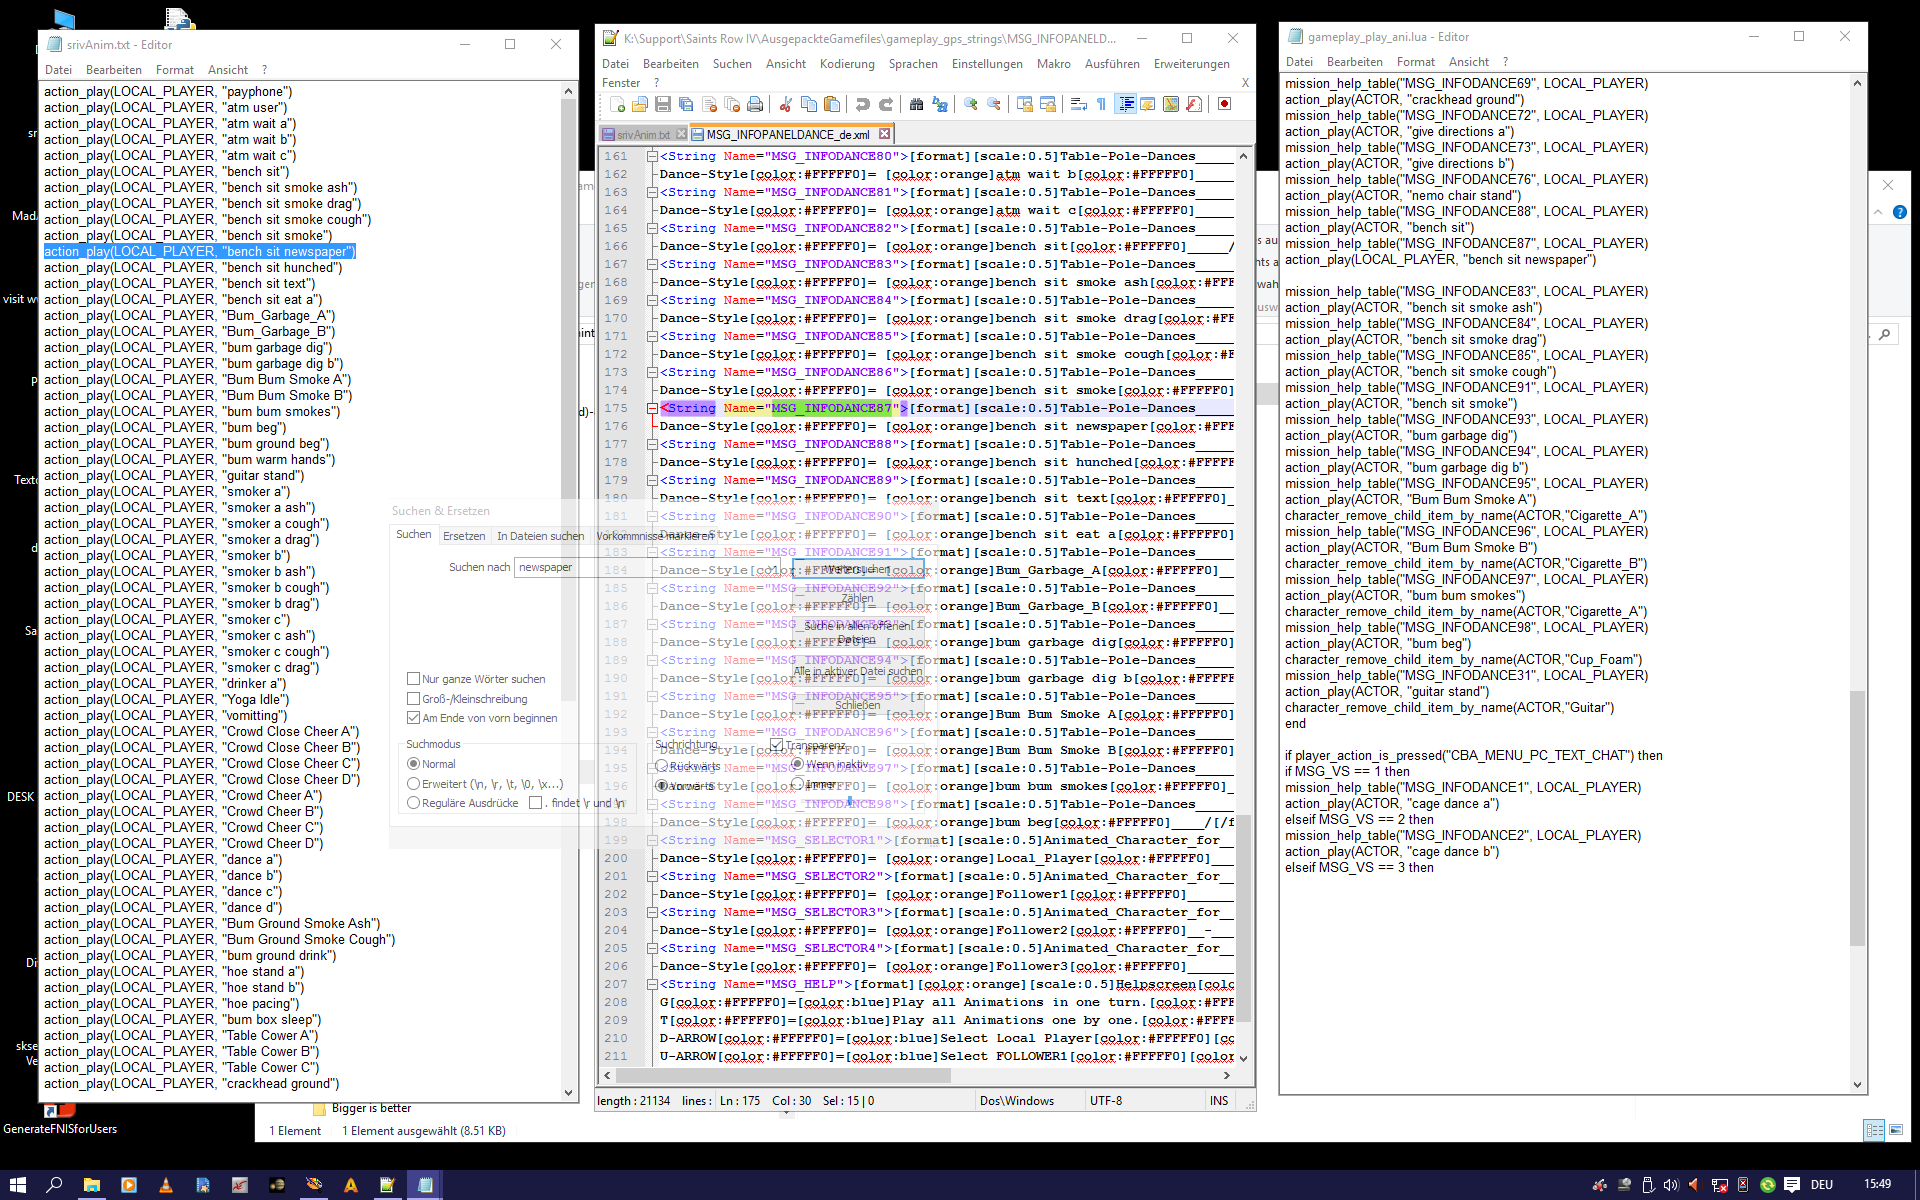The image size is (1920, 1200).
Task: Switch to the 'Ersetzen' tab in find dialog
Action: [464, 536]
